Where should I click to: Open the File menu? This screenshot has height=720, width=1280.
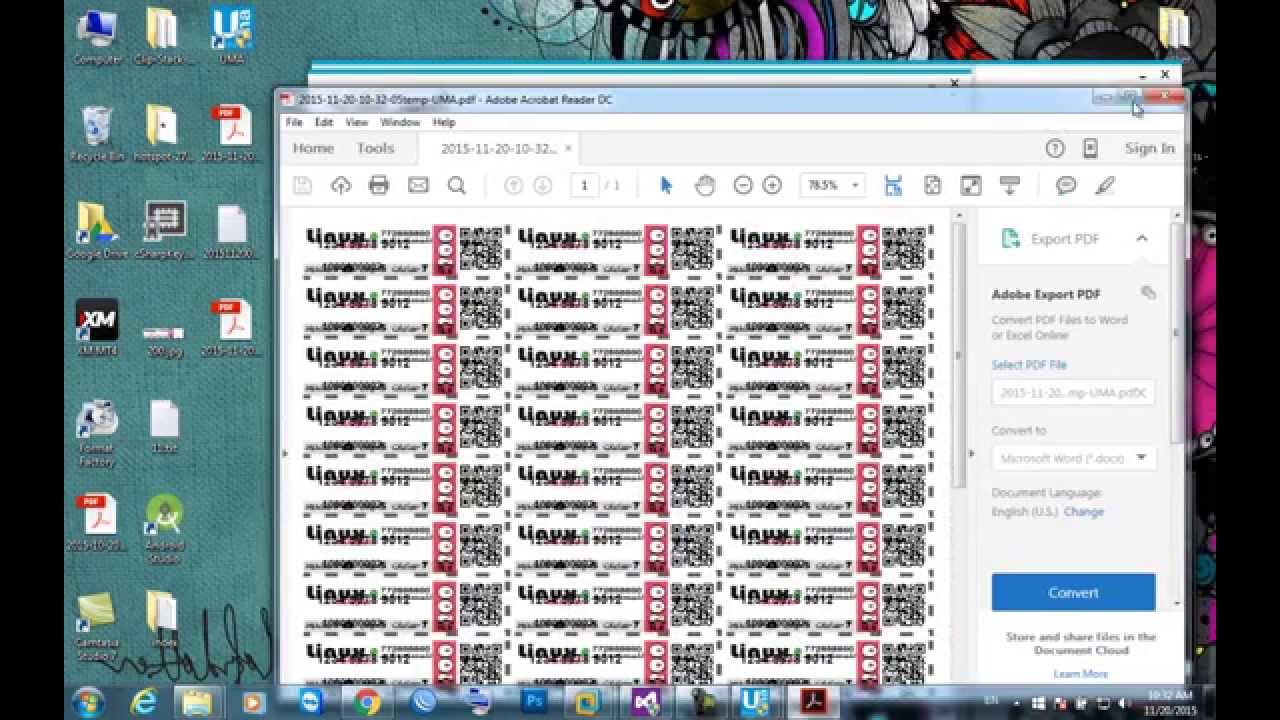pyautogui.click(x=294, y=122)
